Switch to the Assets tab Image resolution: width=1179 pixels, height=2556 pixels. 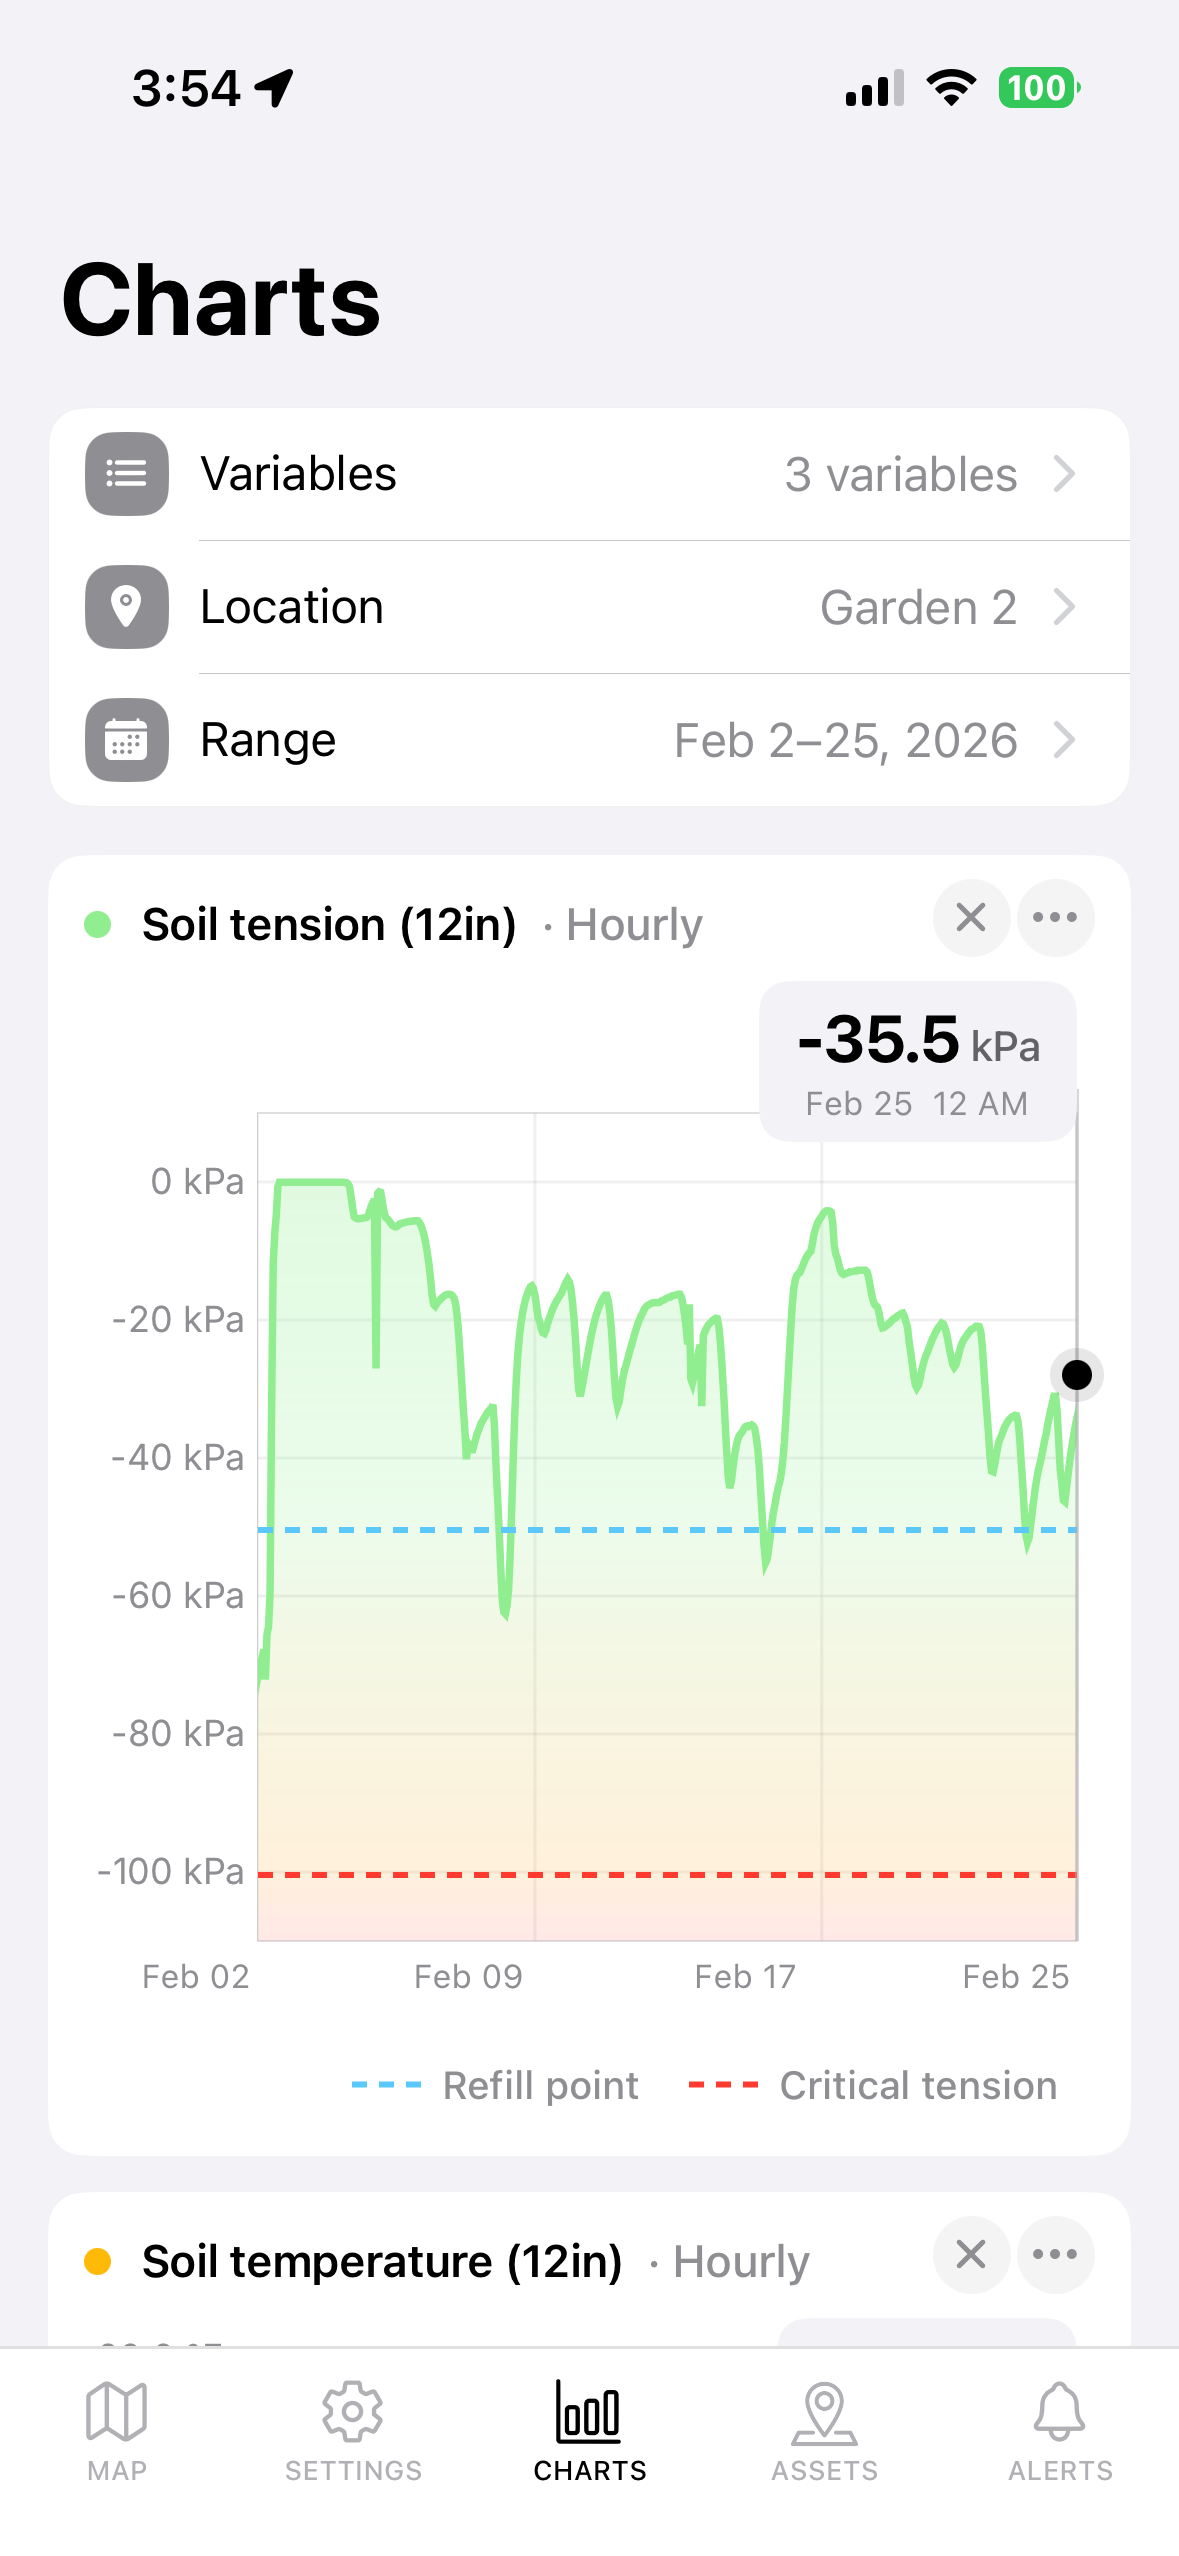click(x=825, y=2430)
